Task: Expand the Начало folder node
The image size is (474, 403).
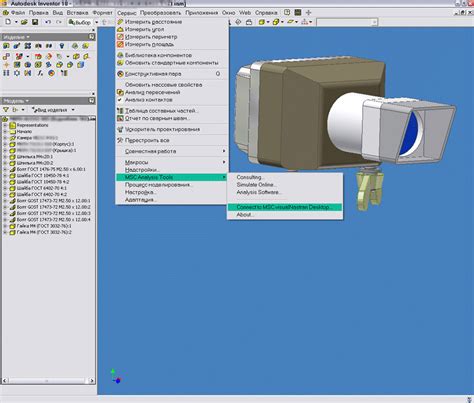Action: (x=5, y=132)
